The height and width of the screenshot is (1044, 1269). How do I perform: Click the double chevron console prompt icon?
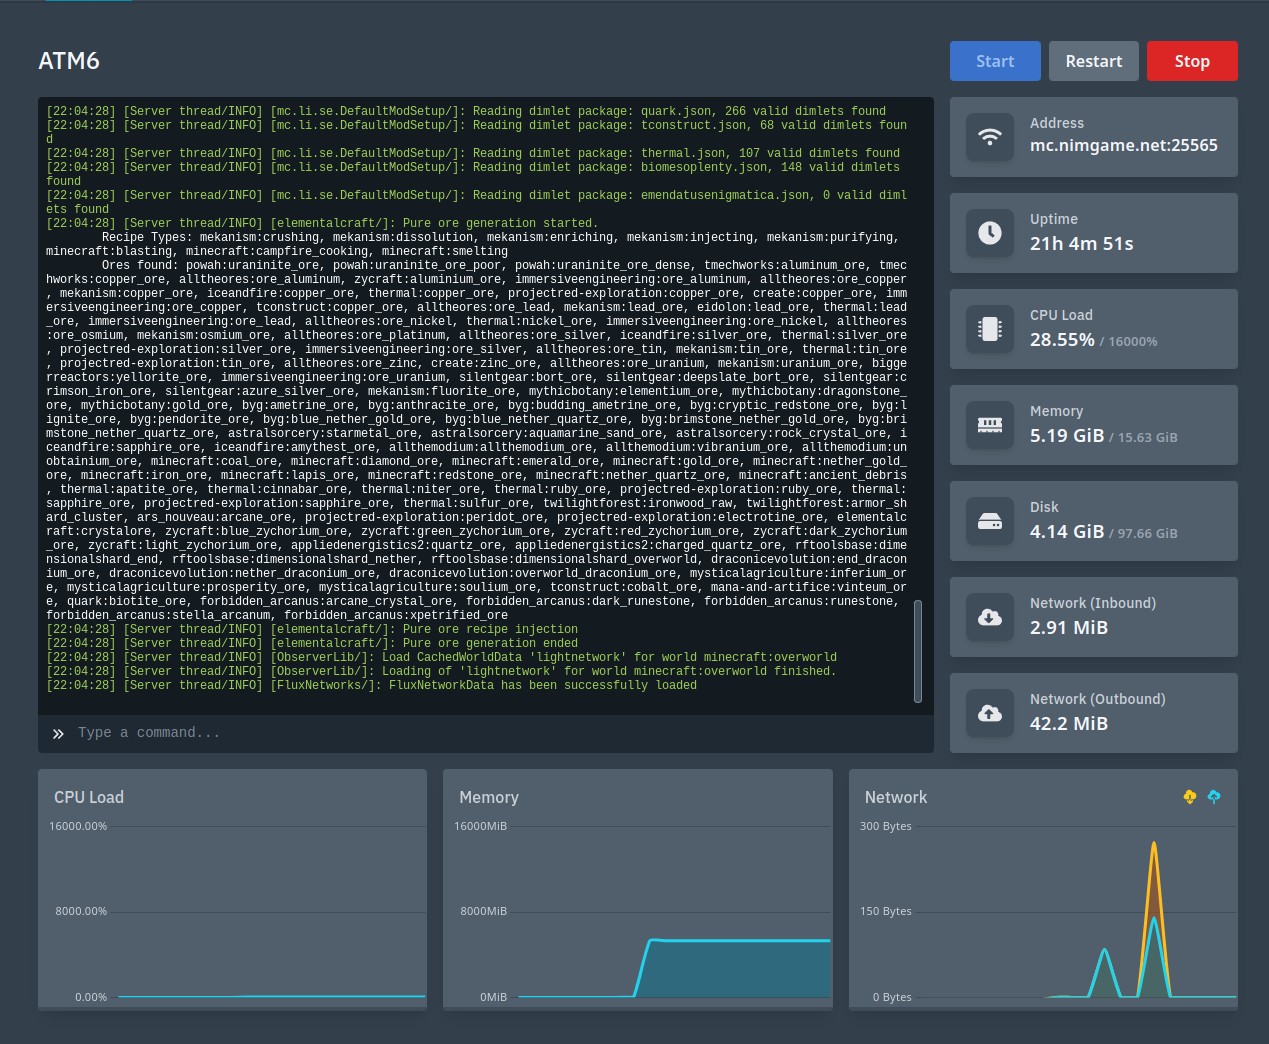[x=58, y=733]
